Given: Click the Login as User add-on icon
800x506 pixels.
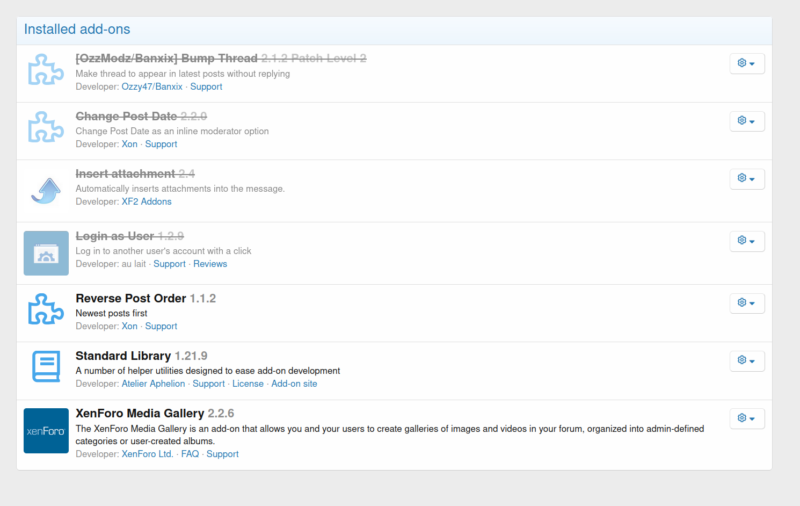Looking at the screenshot, I should pyautogui.click(x=46, y=253).
